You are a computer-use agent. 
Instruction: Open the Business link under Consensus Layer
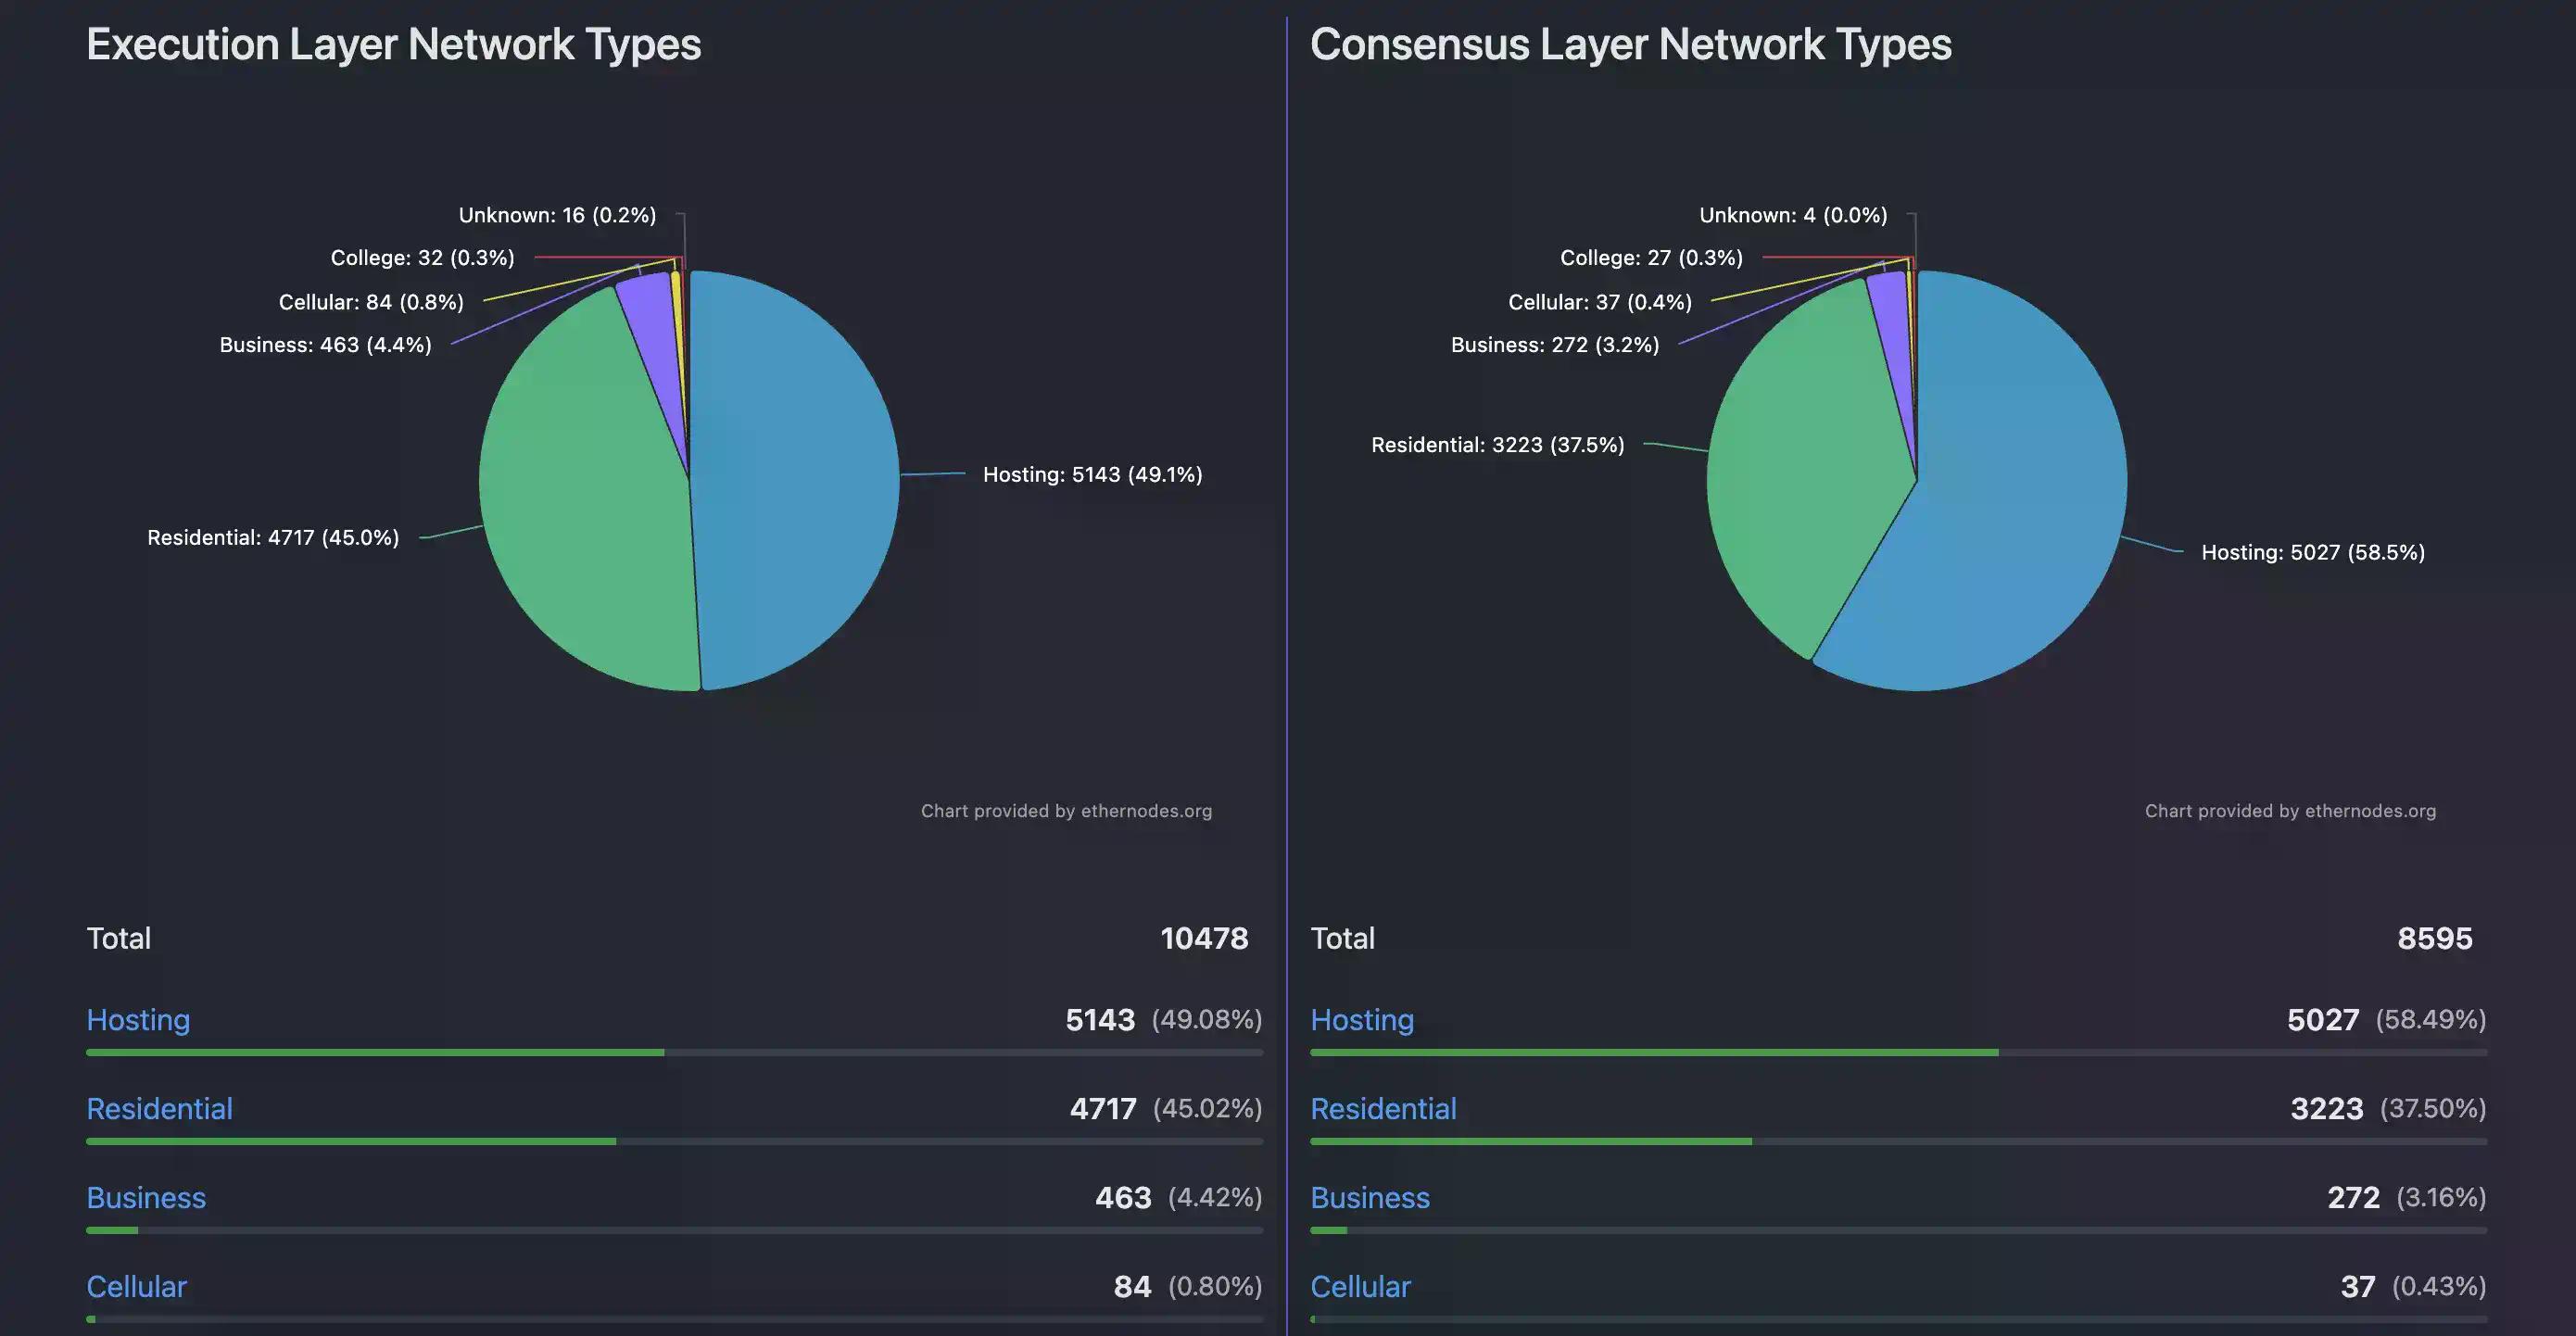[x=1370, y=1197]
